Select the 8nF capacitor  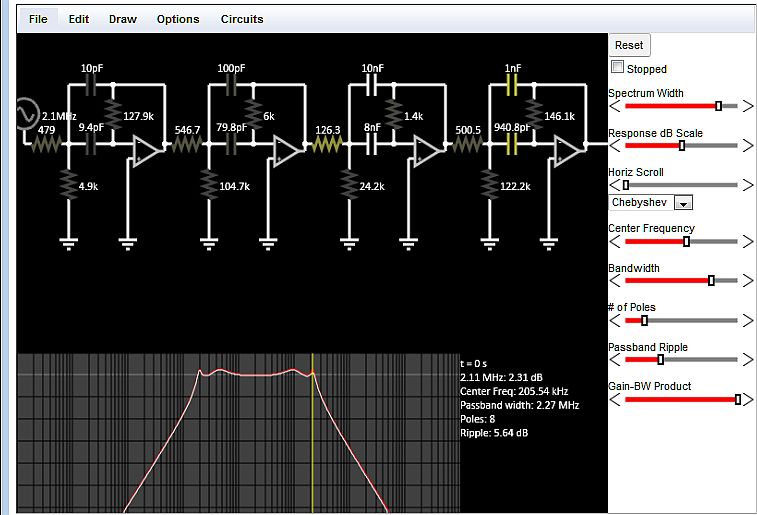point(372,144)
